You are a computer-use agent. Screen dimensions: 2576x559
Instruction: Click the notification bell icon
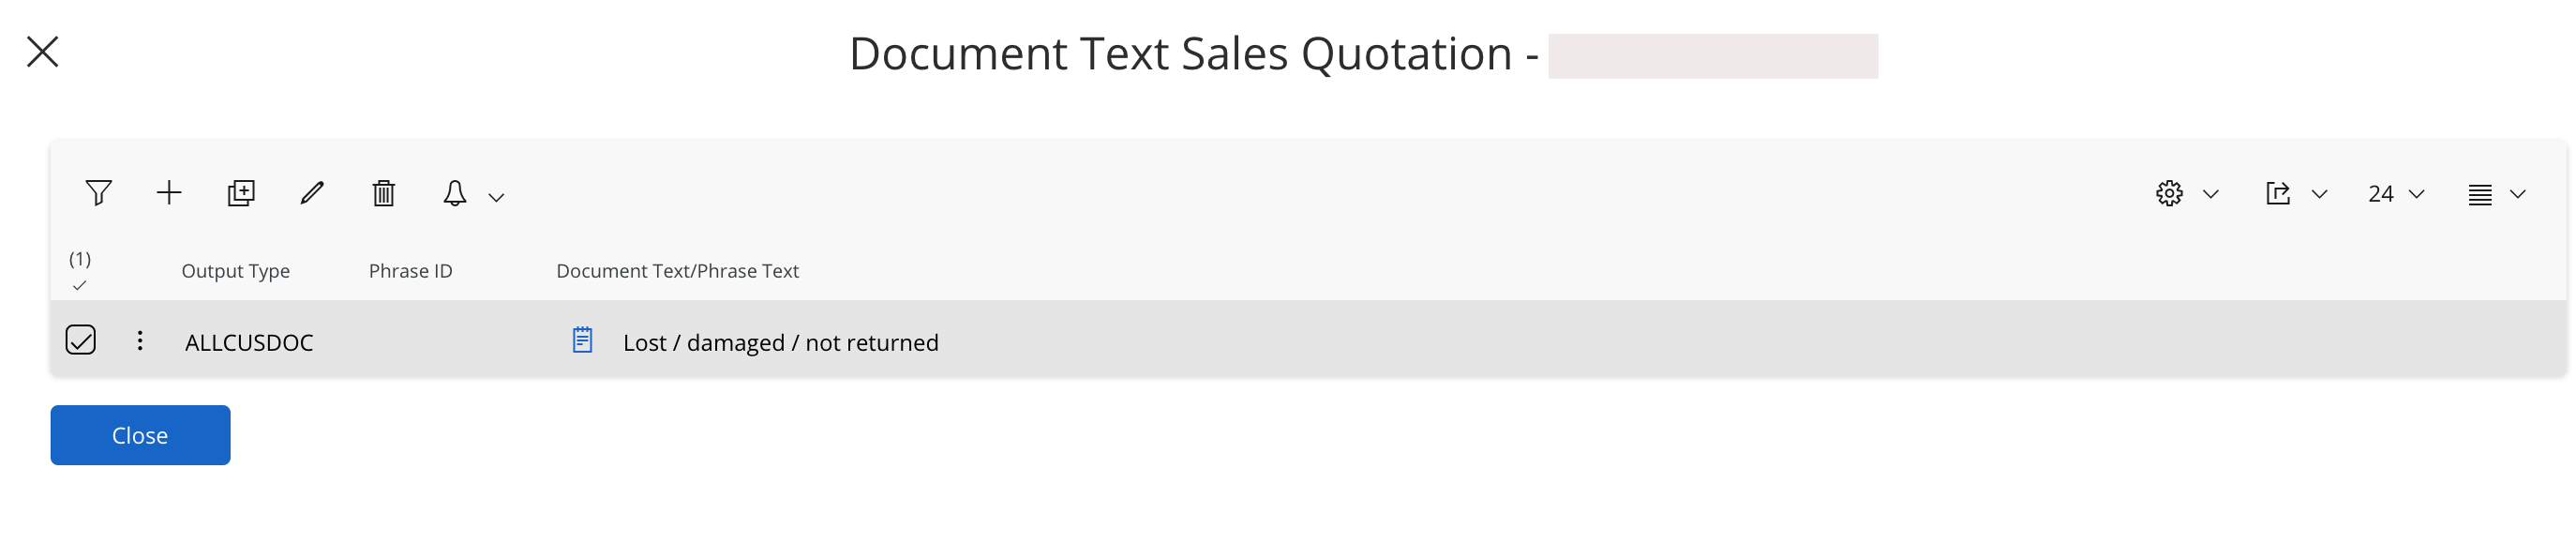pos(455,193)
